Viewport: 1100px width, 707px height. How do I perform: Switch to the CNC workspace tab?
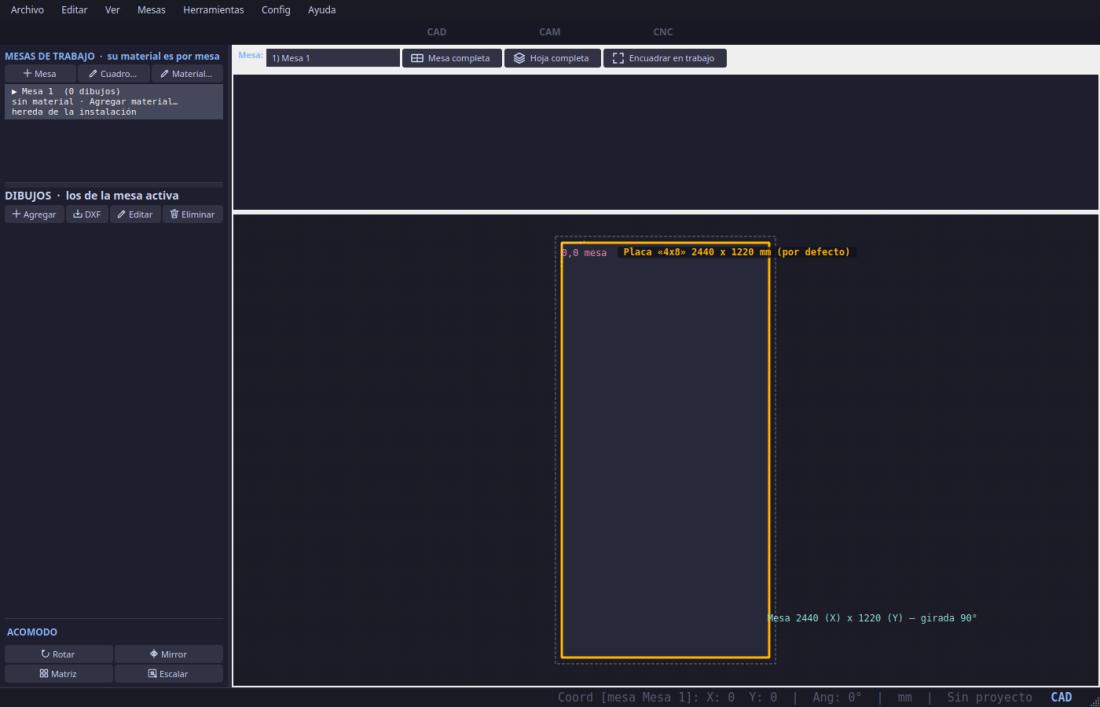pos(663,32)
